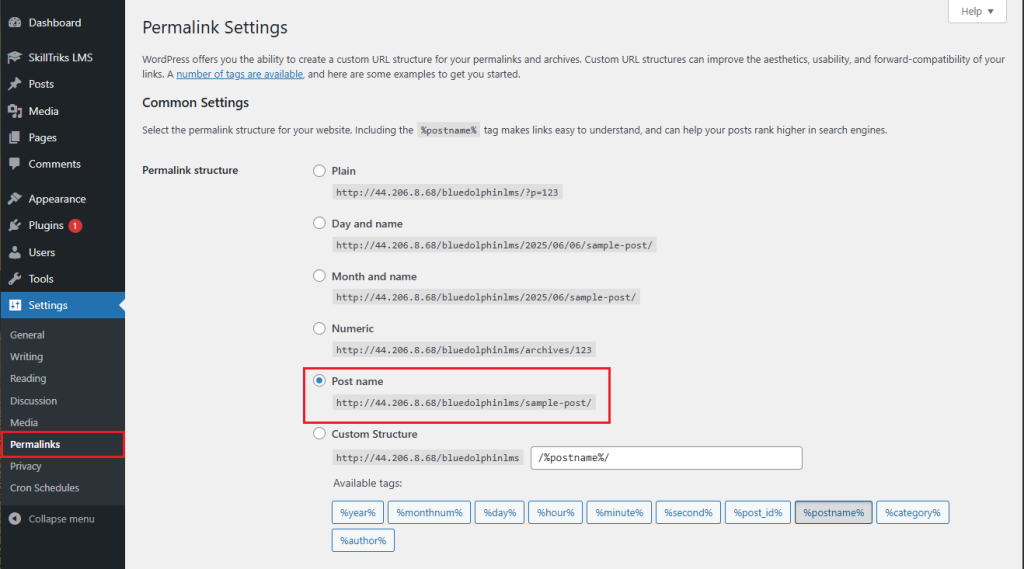Open the 'number of tags are available' link

coord(240,74)
